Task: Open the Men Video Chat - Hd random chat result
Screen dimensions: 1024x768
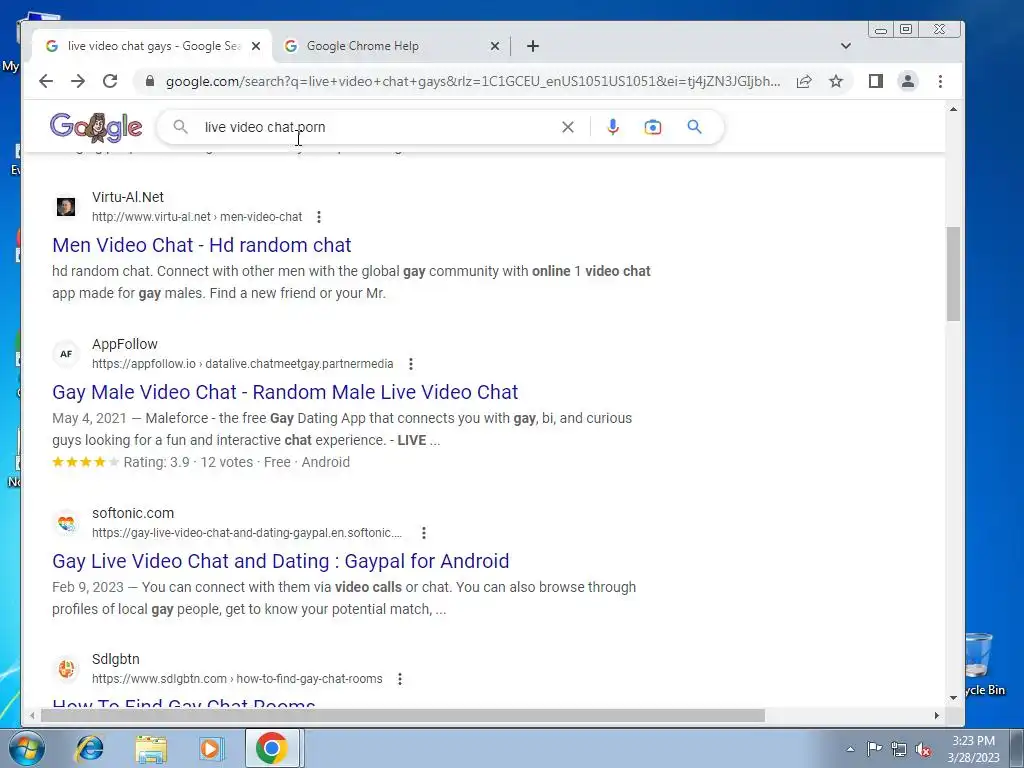Action: (x=202, y=245)
